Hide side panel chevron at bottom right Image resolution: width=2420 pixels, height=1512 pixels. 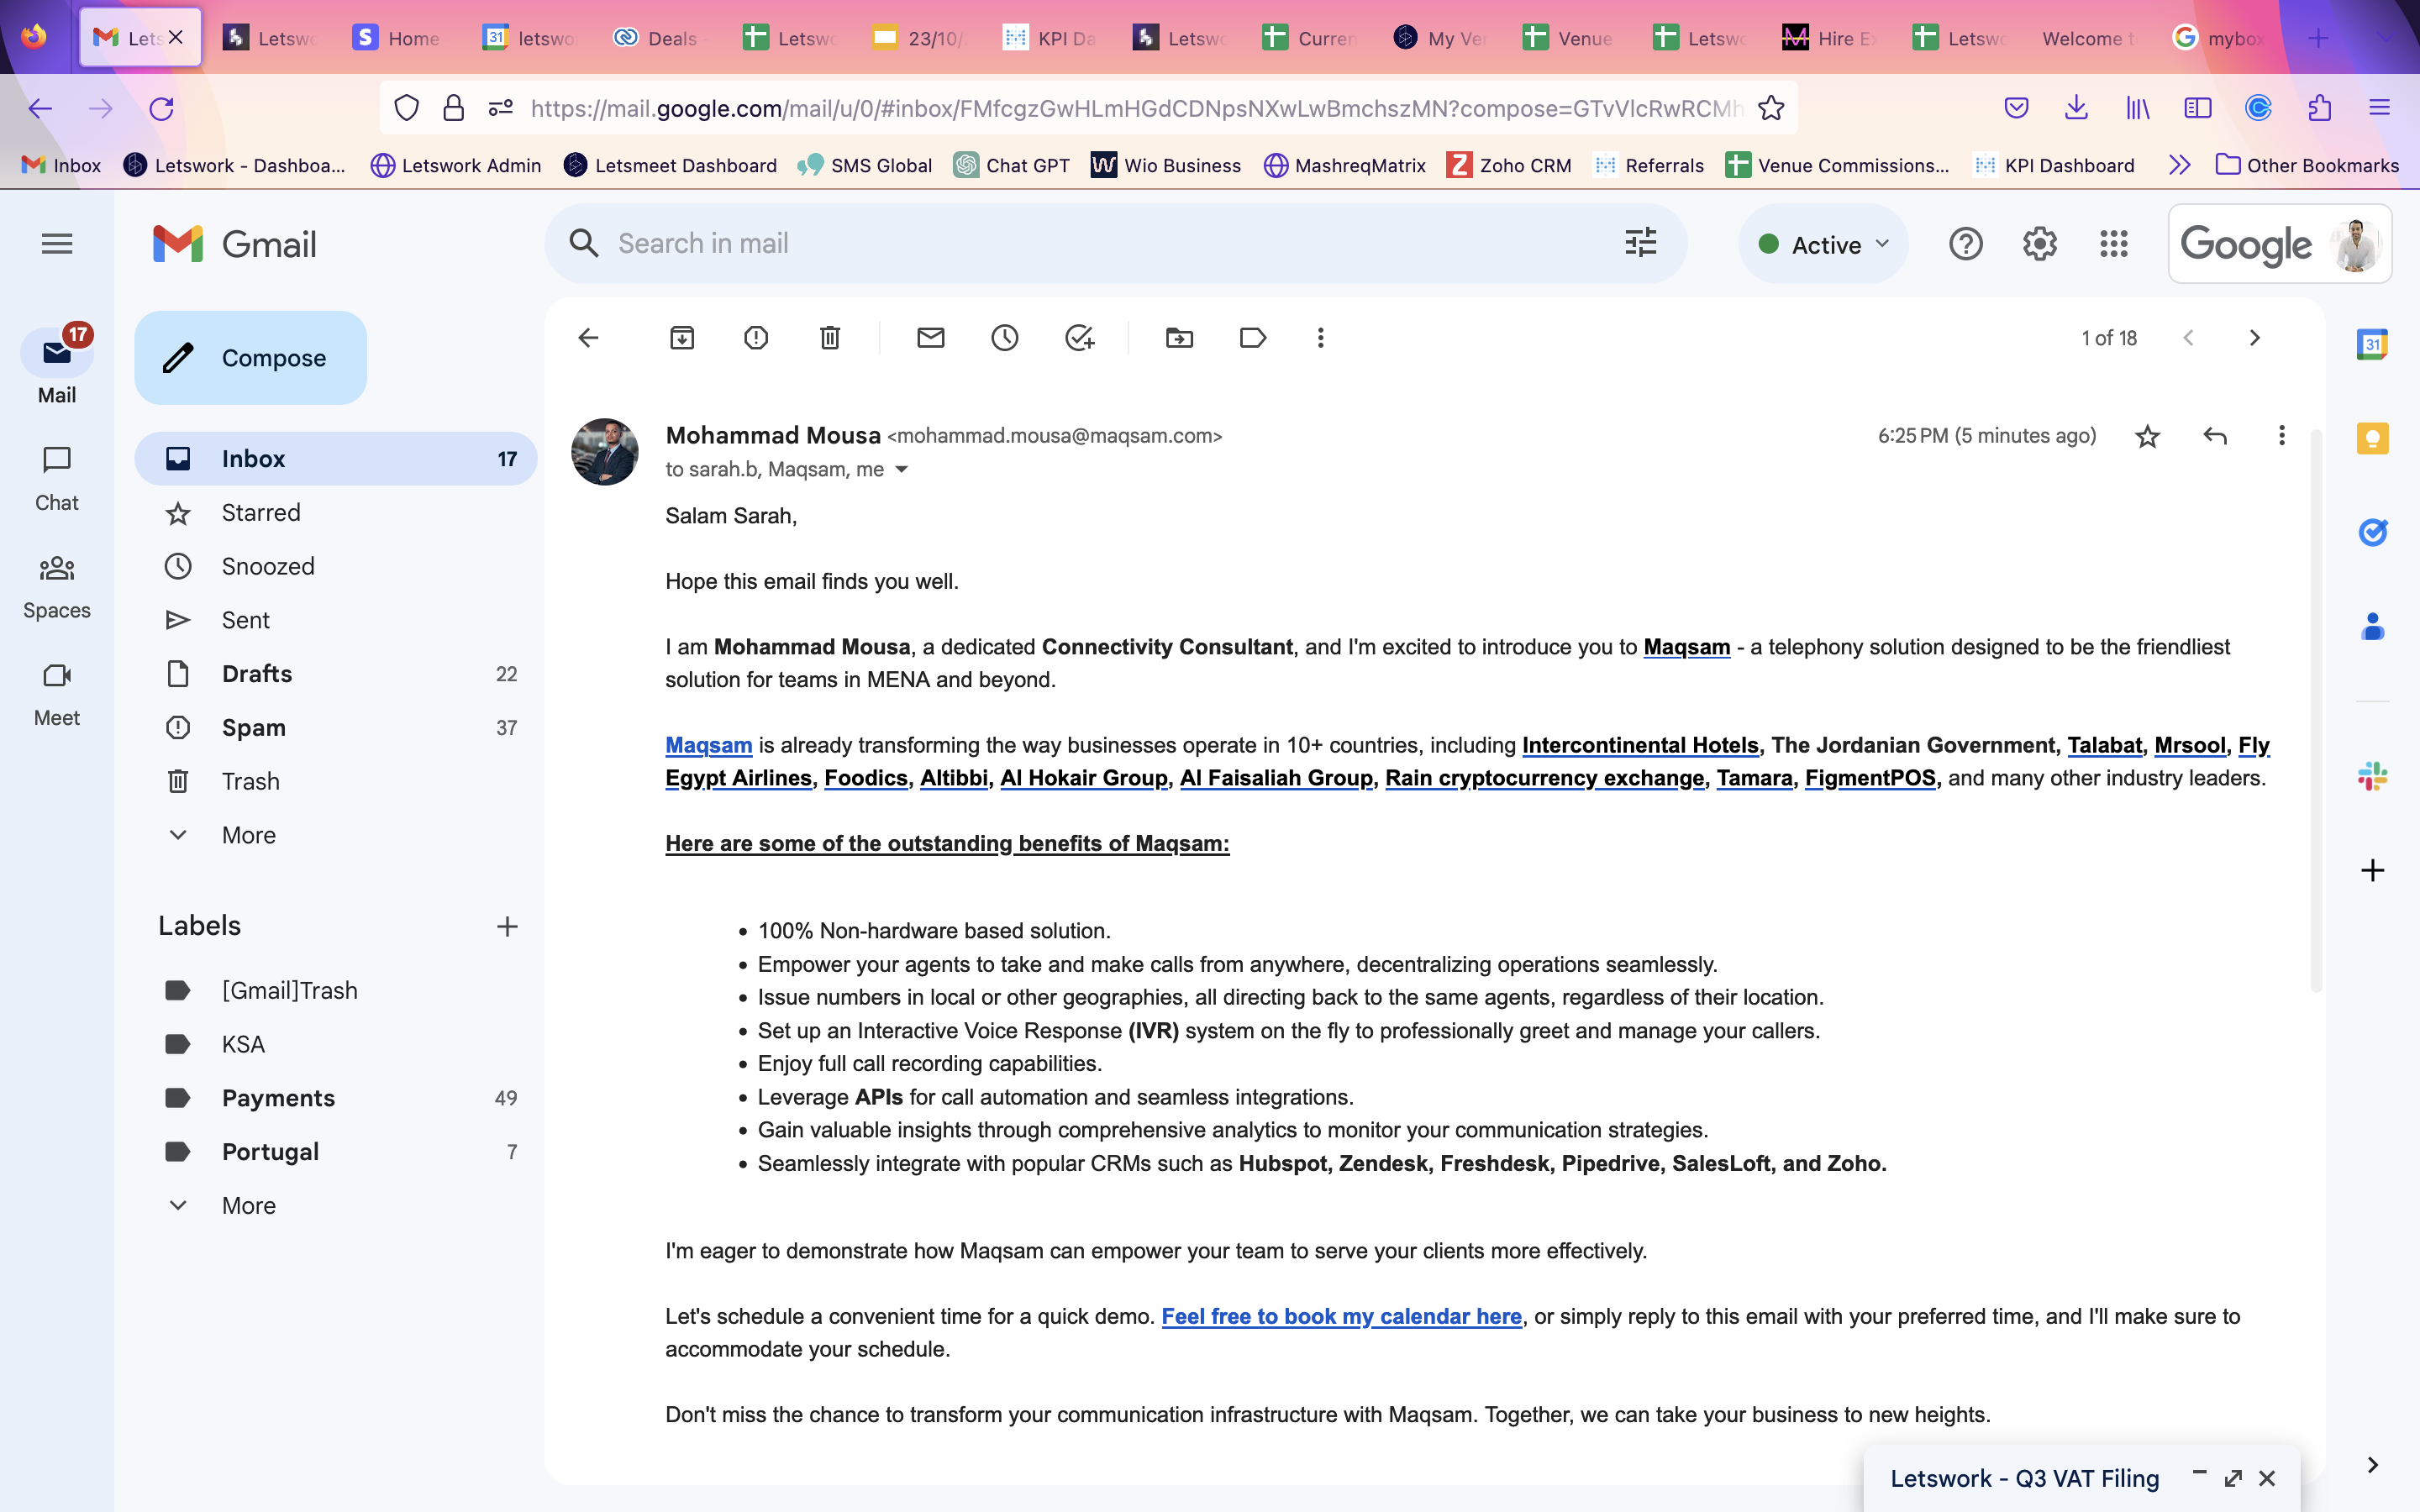pyautogui.click(x=2373, y=1465)
